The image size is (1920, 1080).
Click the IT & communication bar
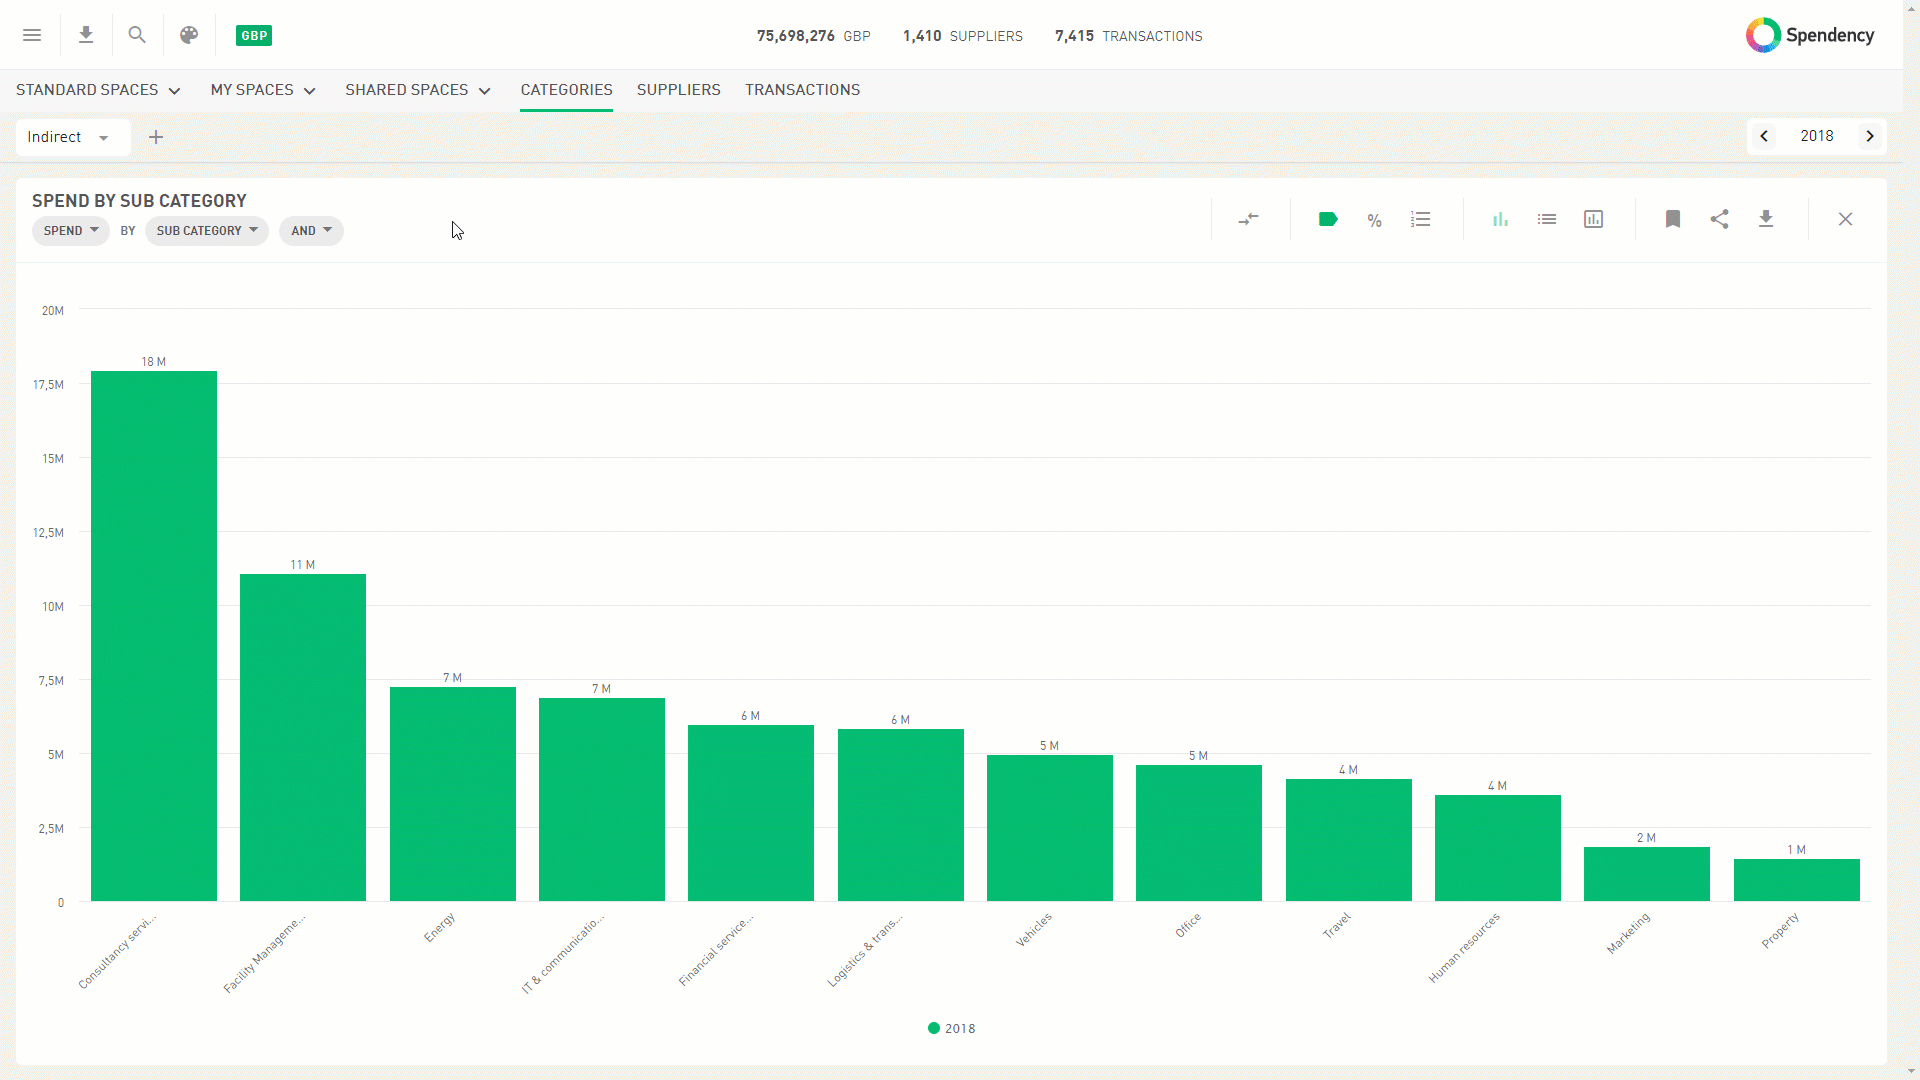pyautogui.click(x=602, y=800)
